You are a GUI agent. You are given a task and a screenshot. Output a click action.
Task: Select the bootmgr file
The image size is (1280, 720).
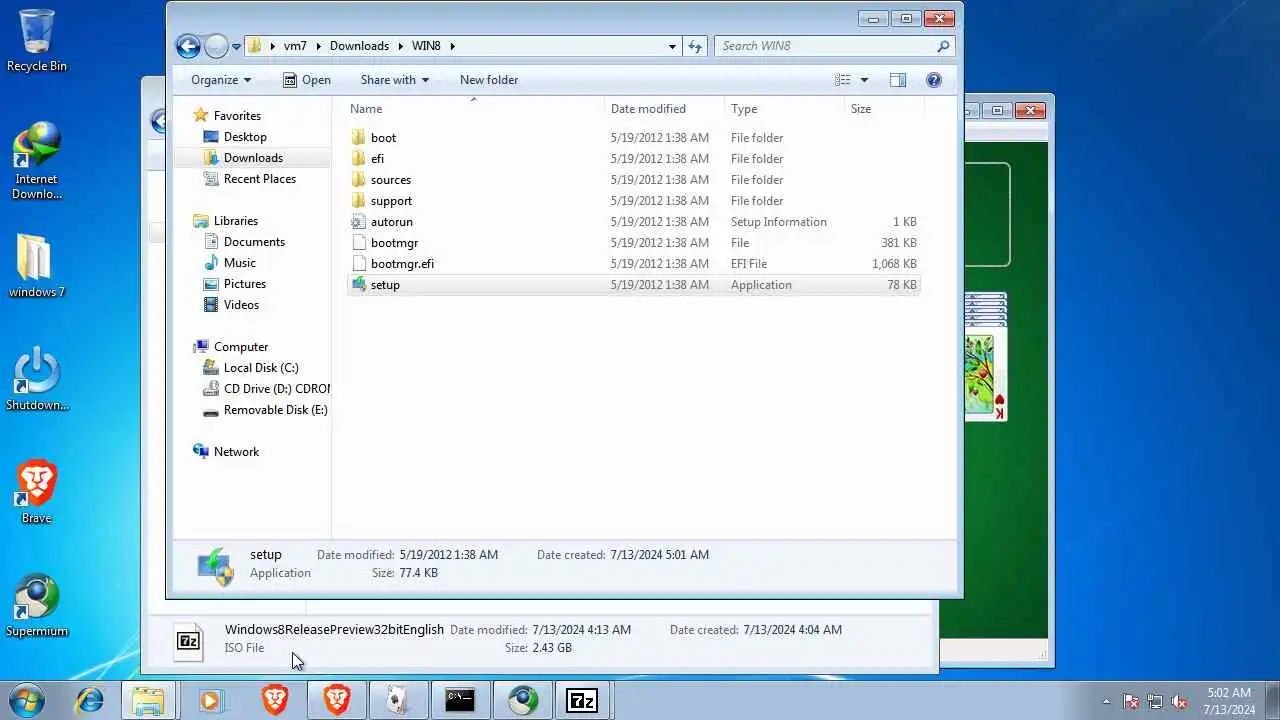634,243
